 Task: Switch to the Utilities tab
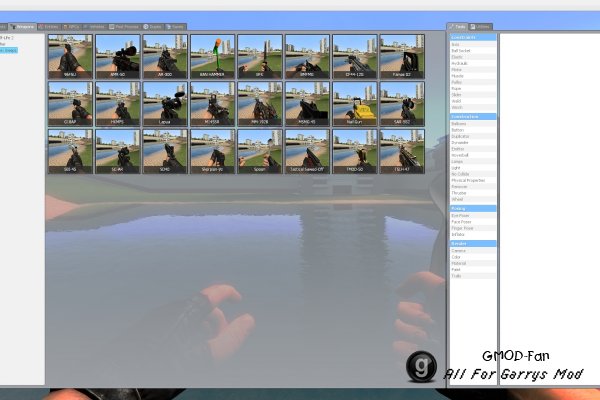(x=481, y=27)
